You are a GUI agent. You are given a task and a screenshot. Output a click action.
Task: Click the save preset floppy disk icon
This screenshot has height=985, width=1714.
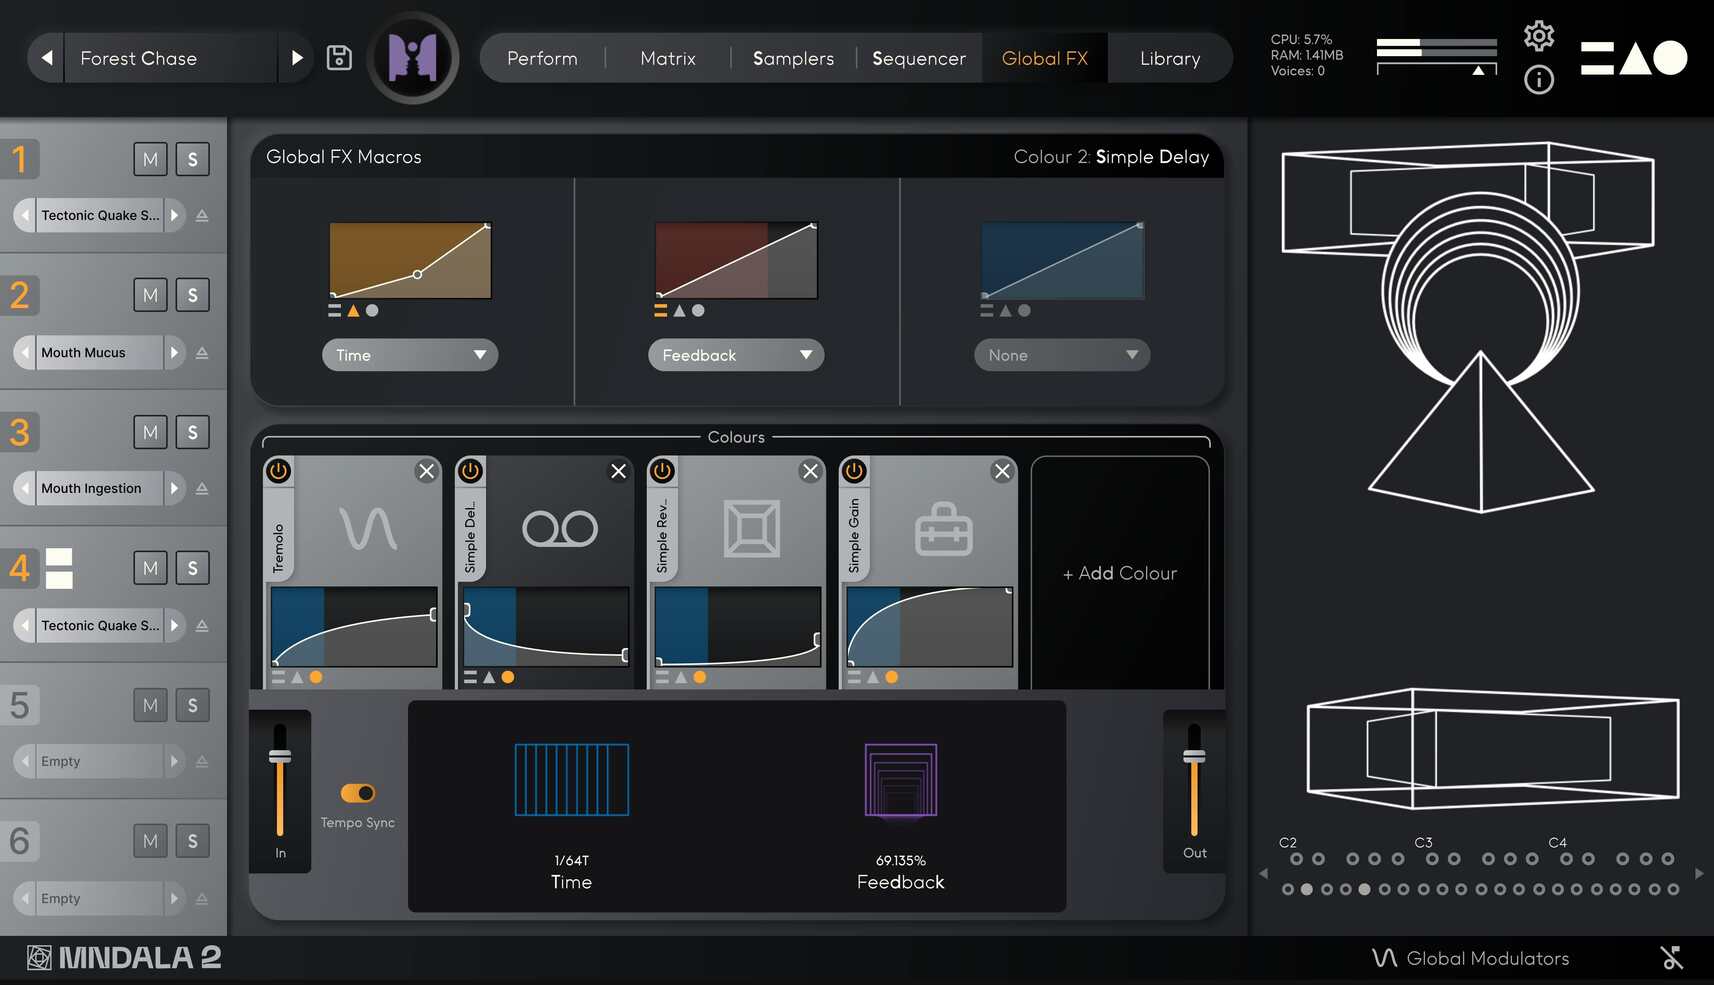coord(339,58)
